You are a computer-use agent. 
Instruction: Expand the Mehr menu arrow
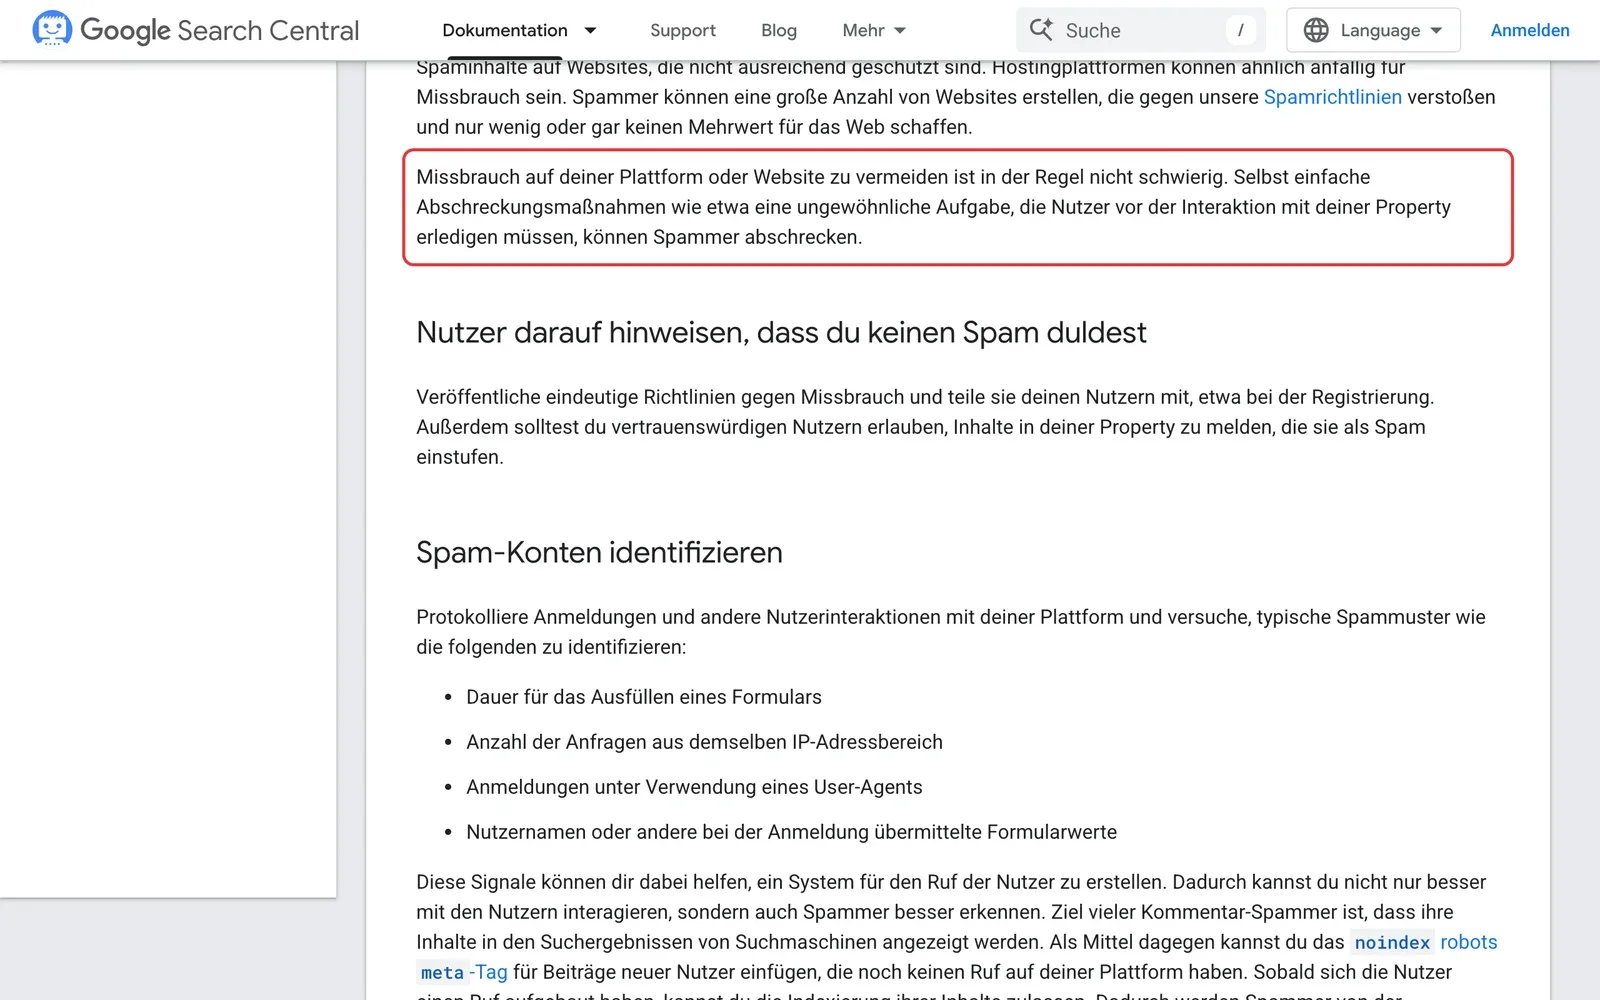(x=900, y=30)
